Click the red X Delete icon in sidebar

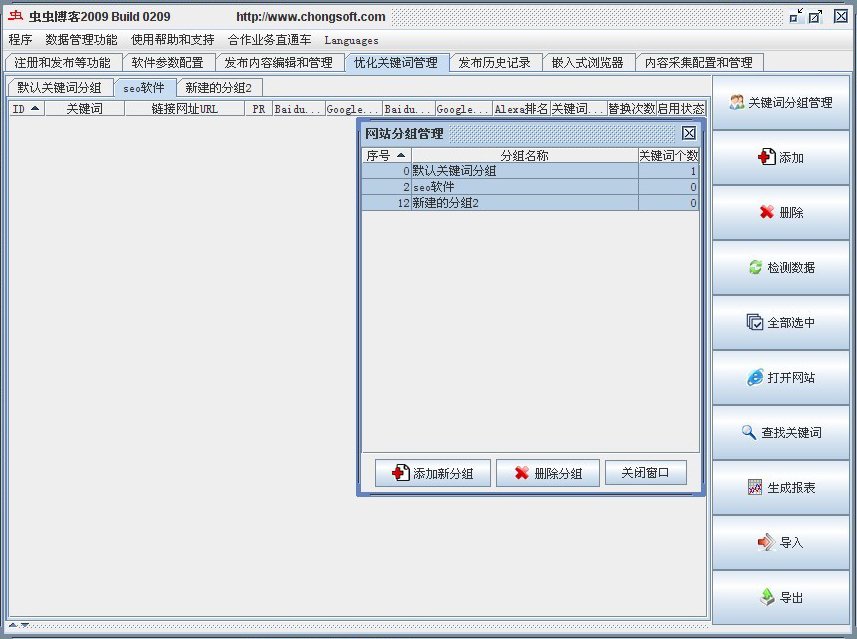click(x=767, y=212)
